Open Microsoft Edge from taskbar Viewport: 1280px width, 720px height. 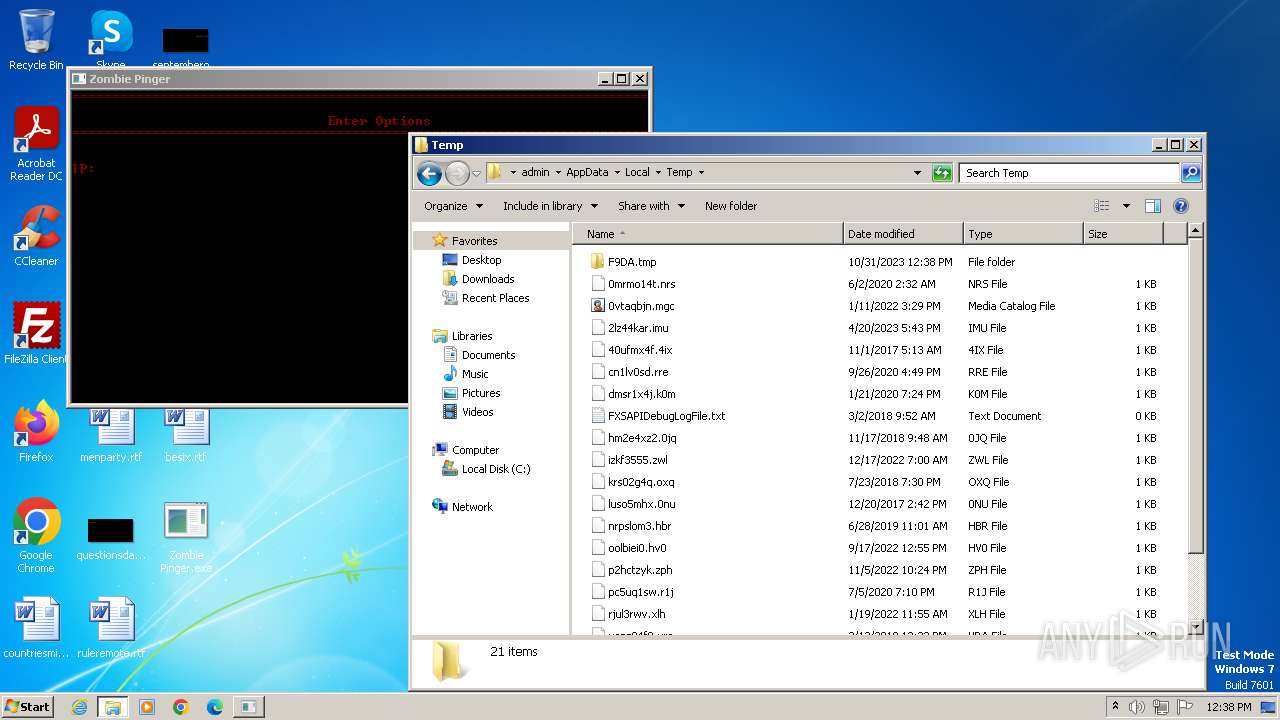pos(215,707)
